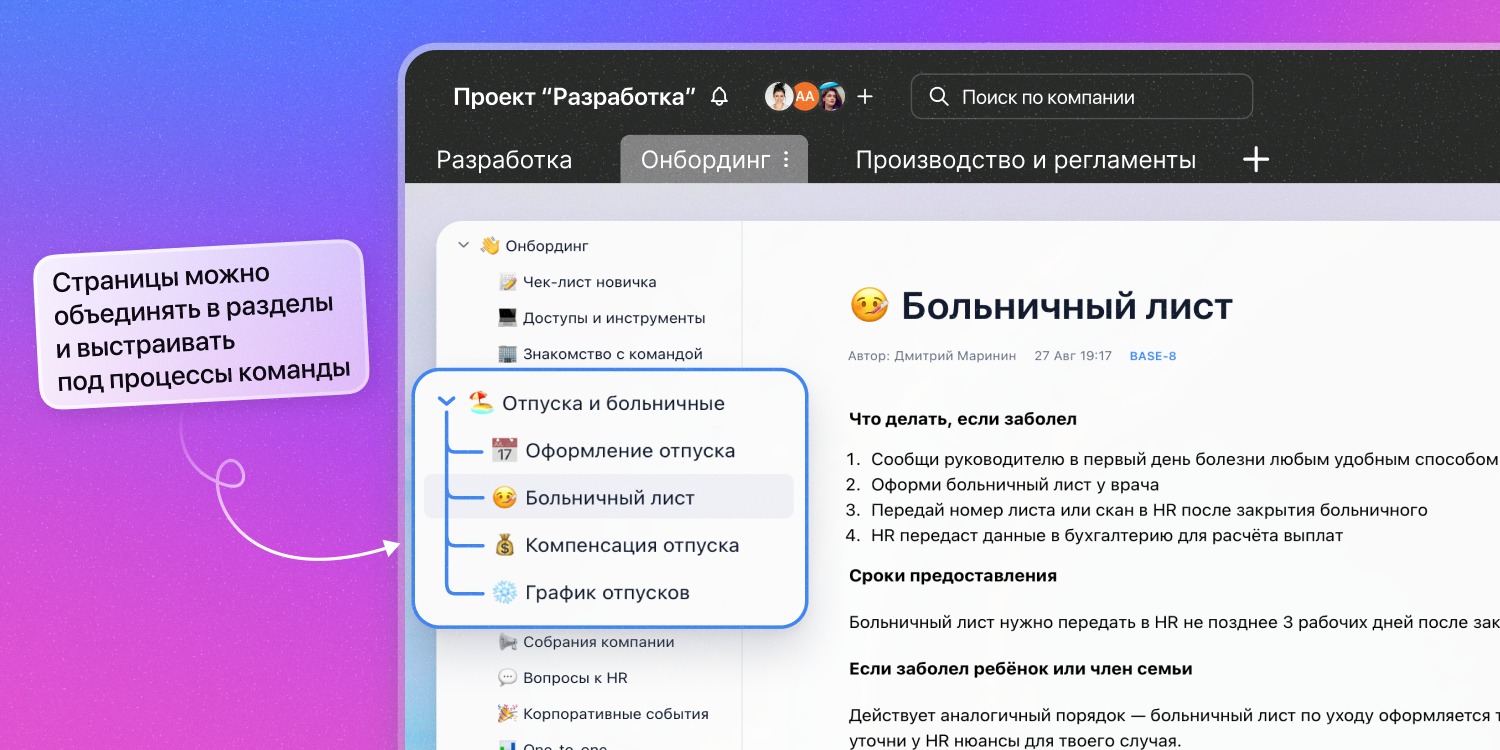Click the Проект “Разработка” title
Screen dimensions: 1500x750
point(575,97)
